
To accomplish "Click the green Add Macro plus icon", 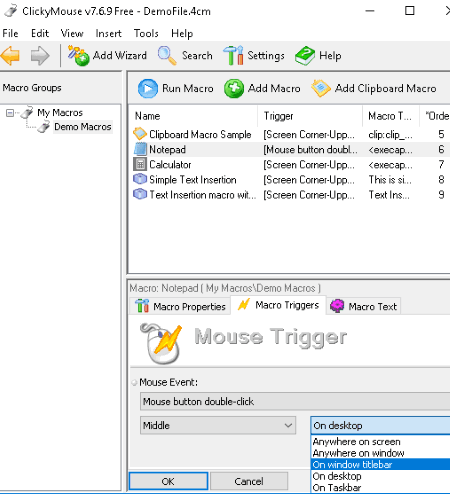I will pos(234,89).
